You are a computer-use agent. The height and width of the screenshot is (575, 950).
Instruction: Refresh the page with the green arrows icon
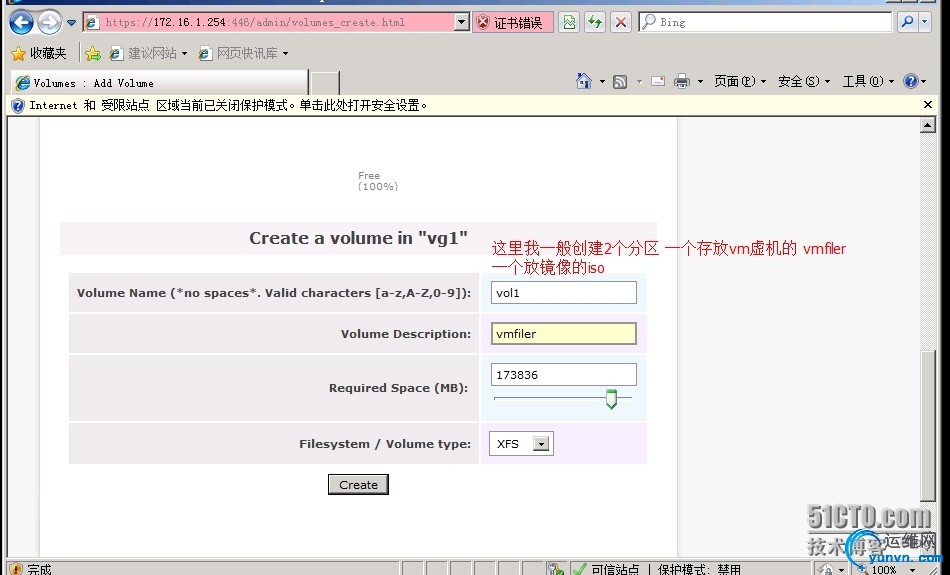(595, 22)
